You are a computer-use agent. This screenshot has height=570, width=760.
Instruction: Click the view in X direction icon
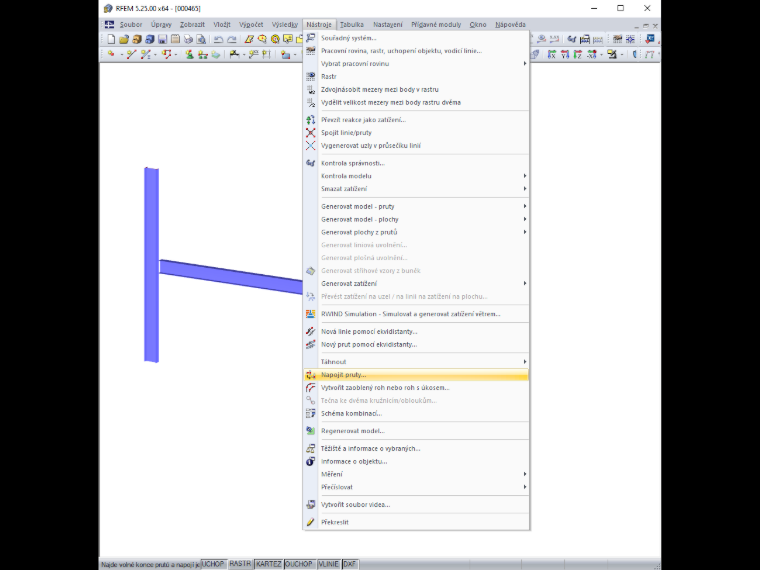tap(552, 54)
